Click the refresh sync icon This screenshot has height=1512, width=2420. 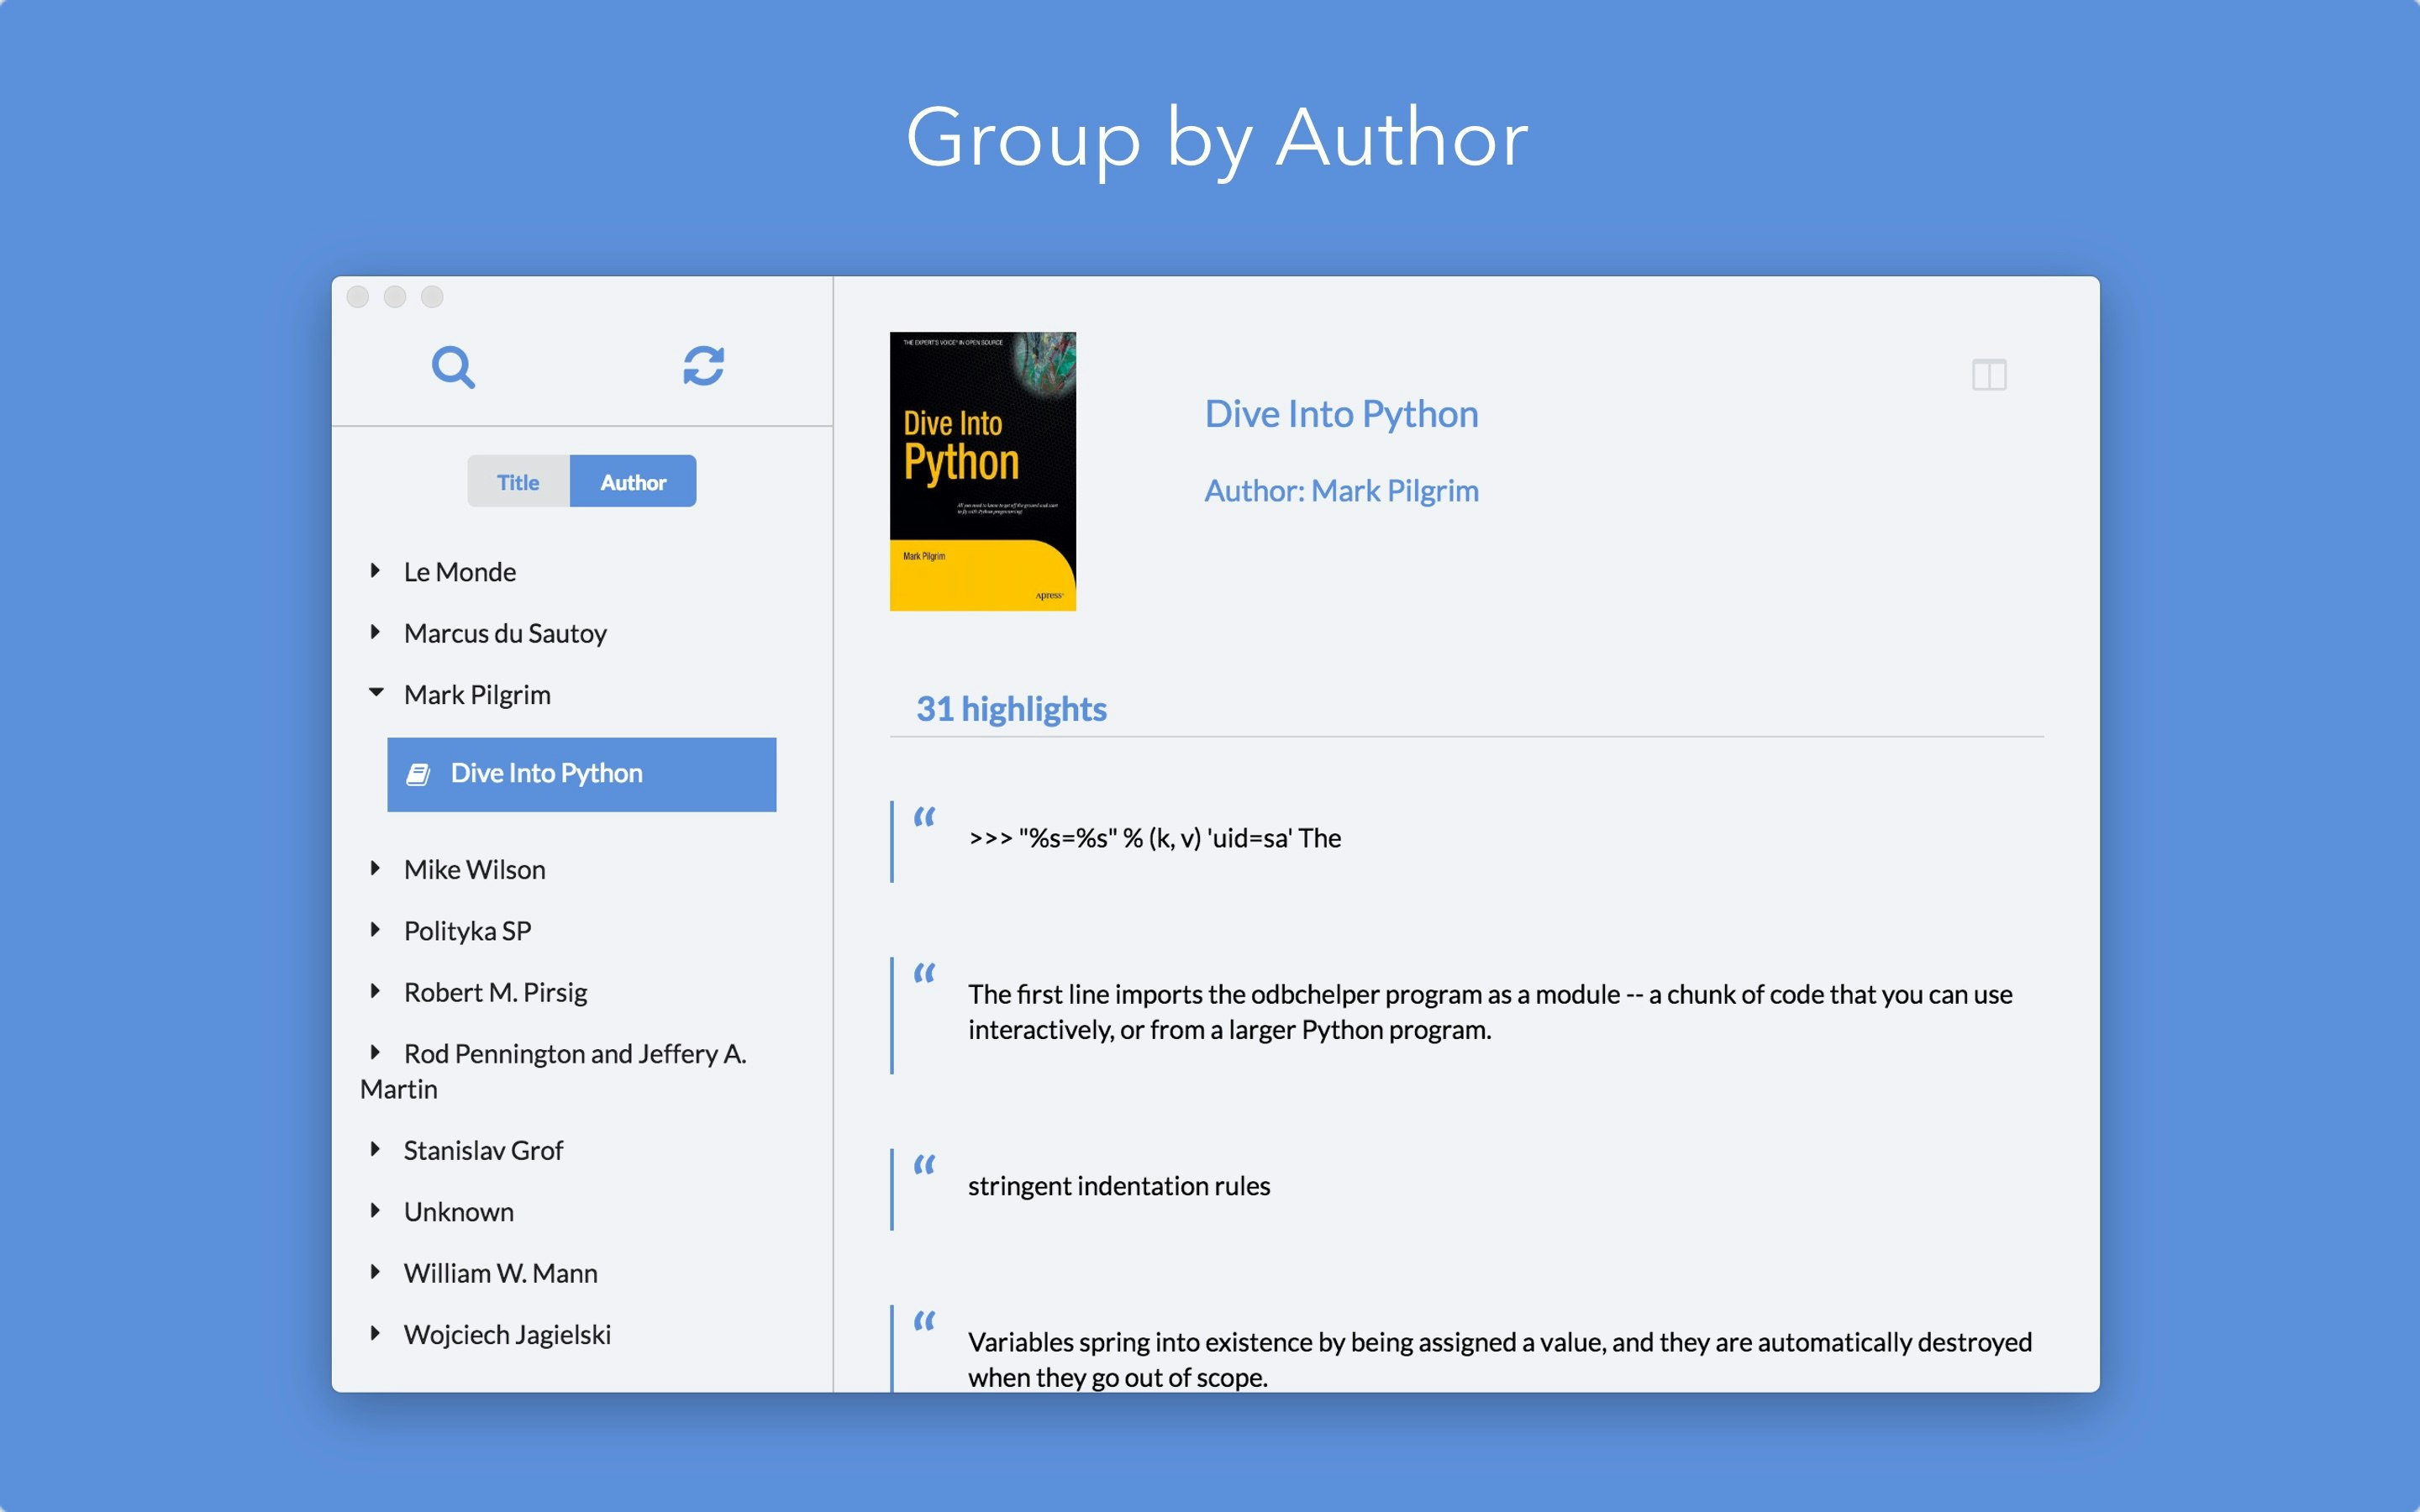pyautogui.click(x=703, y=366)
